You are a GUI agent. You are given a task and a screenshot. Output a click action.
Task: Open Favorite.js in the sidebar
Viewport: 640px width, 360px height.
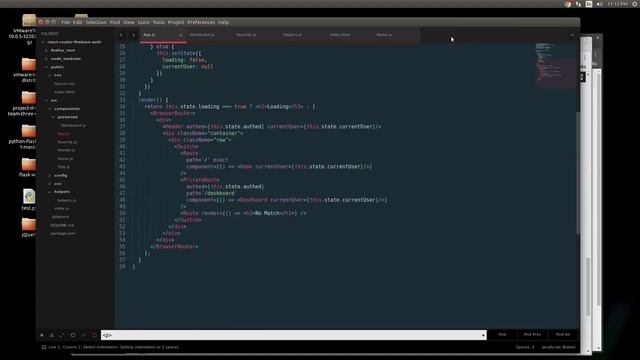tap(67, 142)
